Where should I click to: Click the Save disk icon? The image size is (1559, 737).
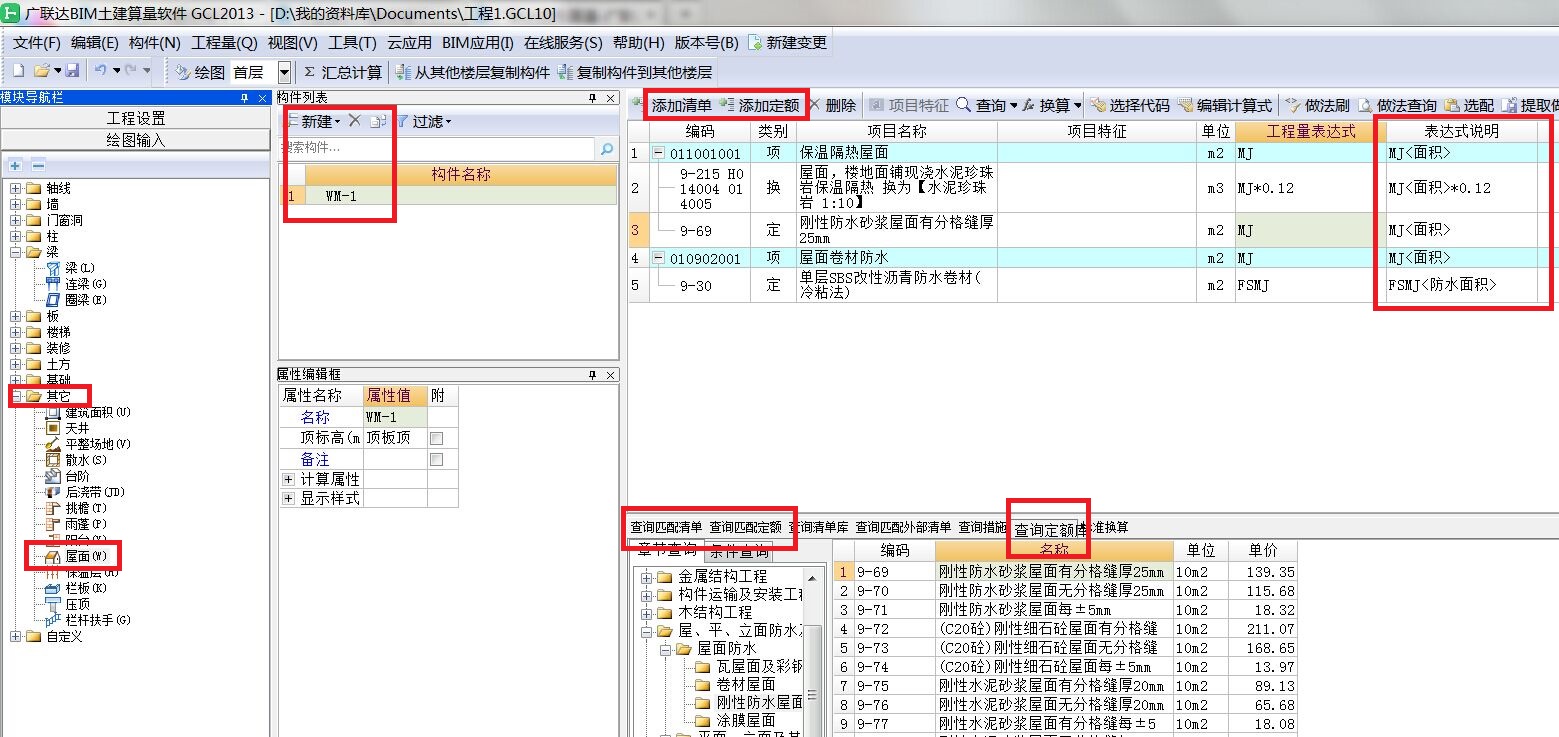[x=72, y=71]
